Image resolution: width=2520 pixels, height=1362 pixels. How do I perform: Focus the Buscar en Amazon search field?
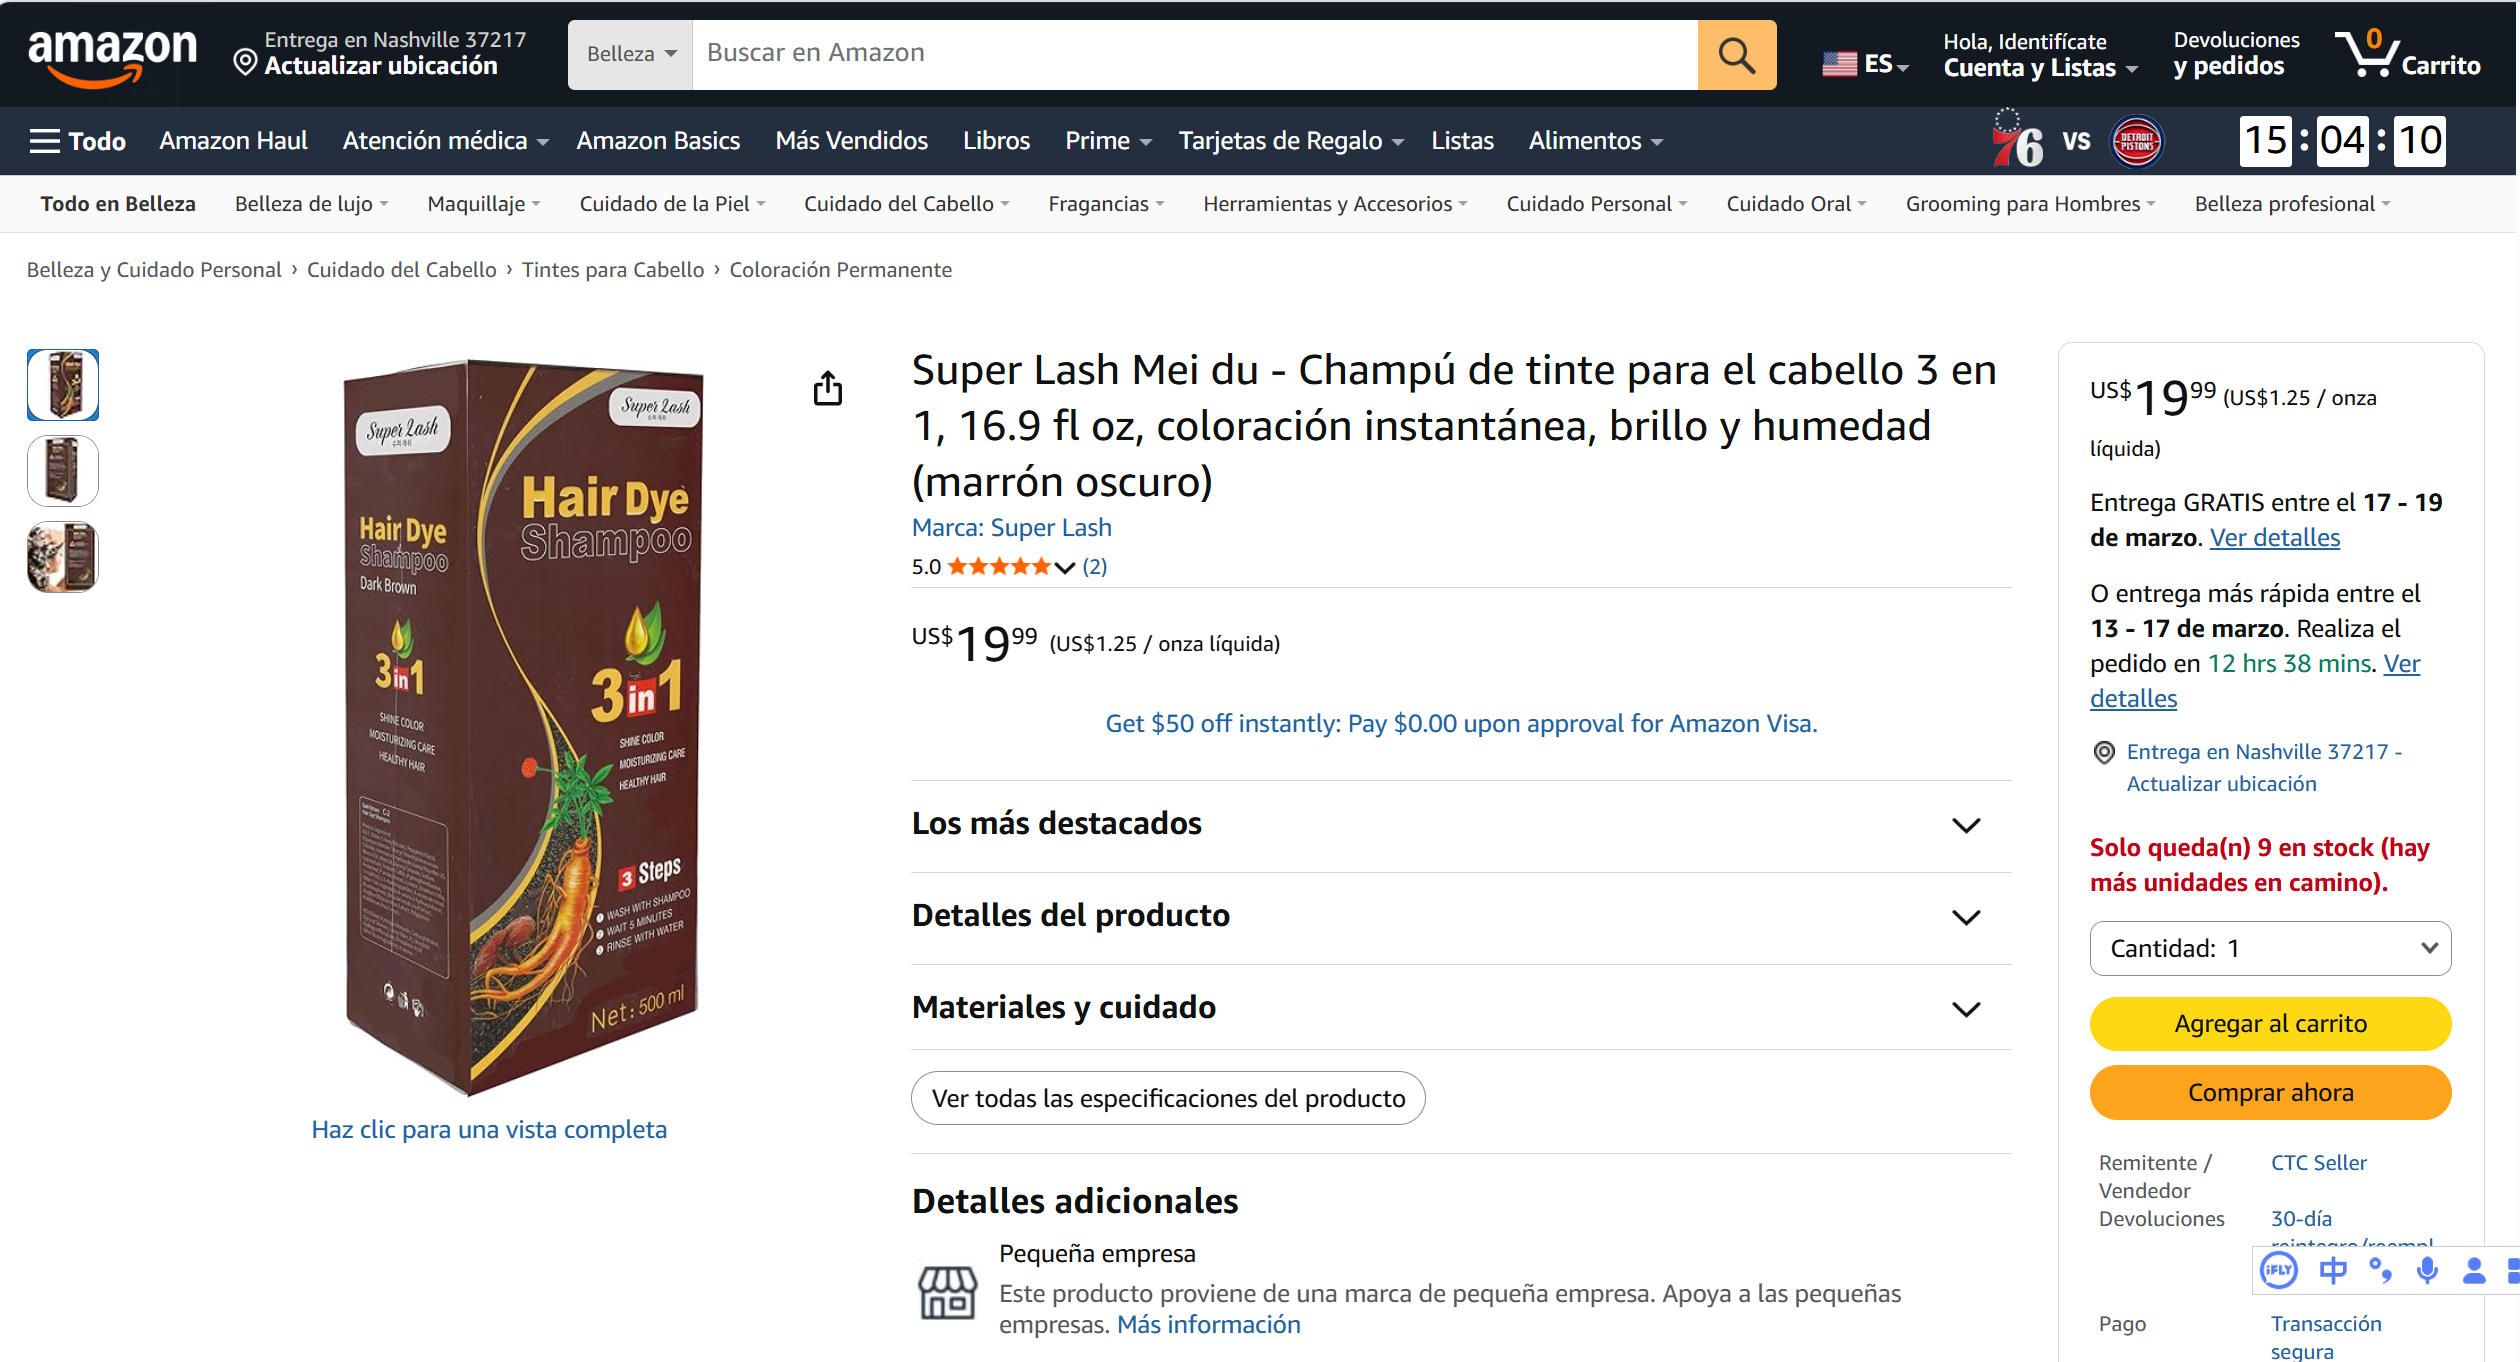(x=1195, y=55)
